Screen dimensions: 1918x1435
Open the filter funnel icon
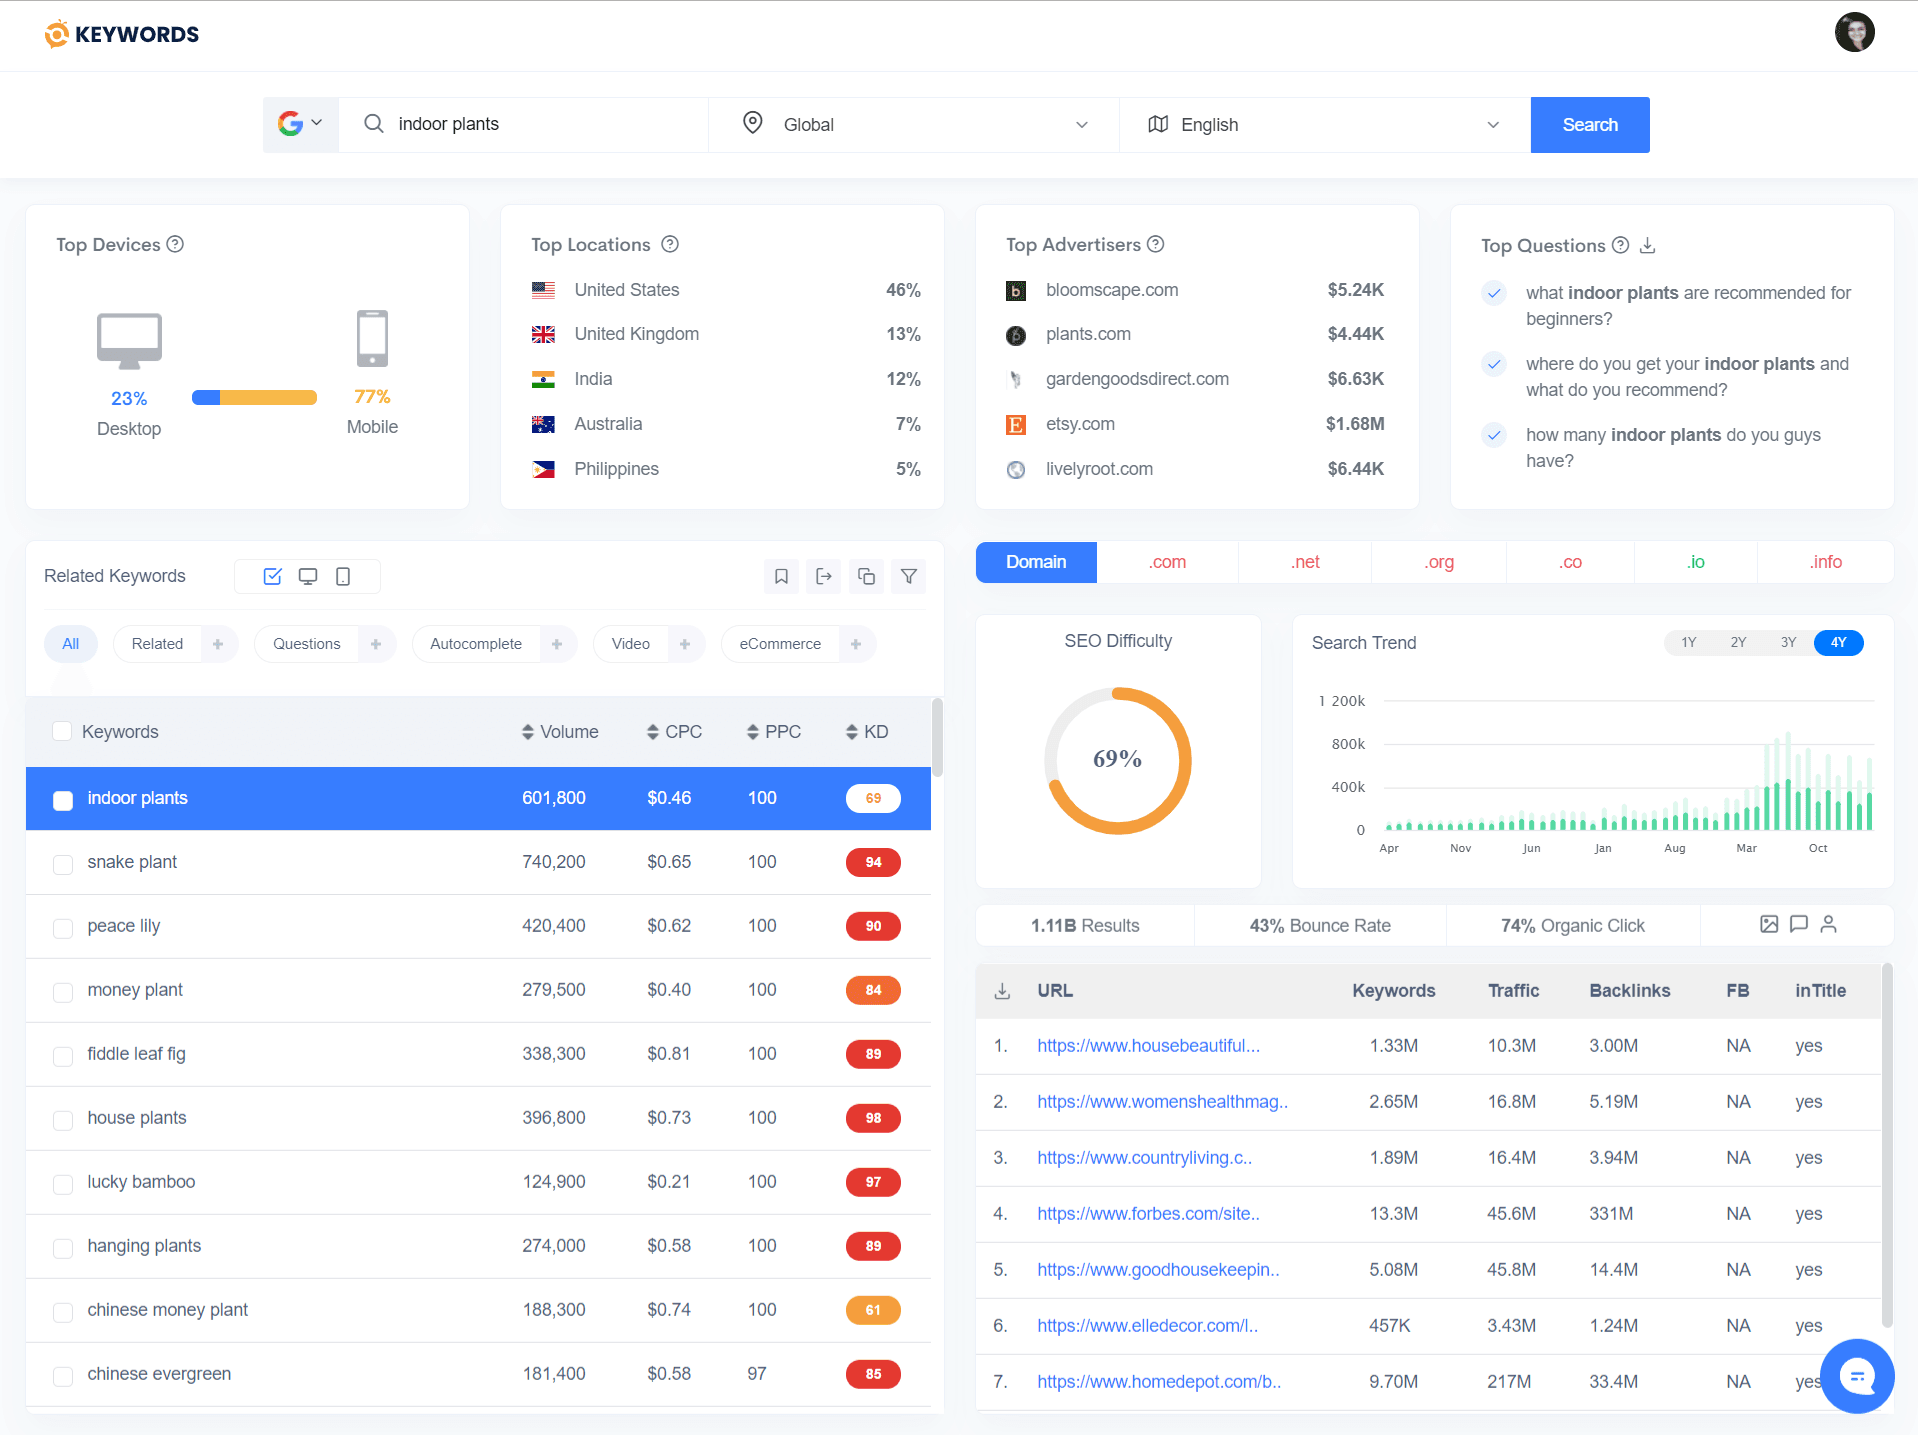point(909,576)
